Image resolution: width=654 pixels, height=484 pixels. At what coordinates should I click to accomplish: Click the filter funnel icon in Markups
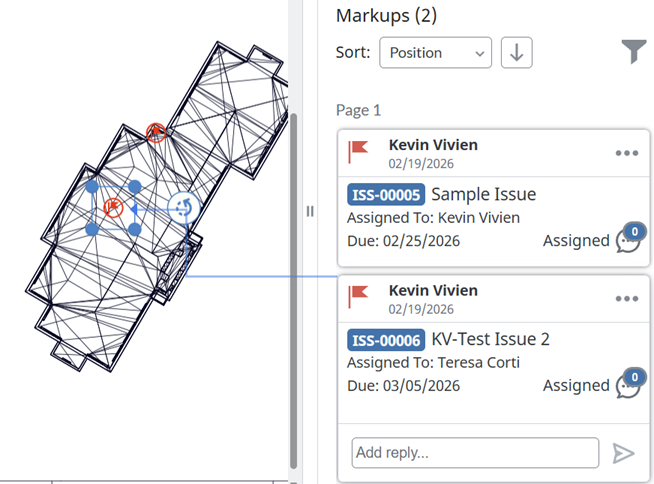[x=633, y=52]
